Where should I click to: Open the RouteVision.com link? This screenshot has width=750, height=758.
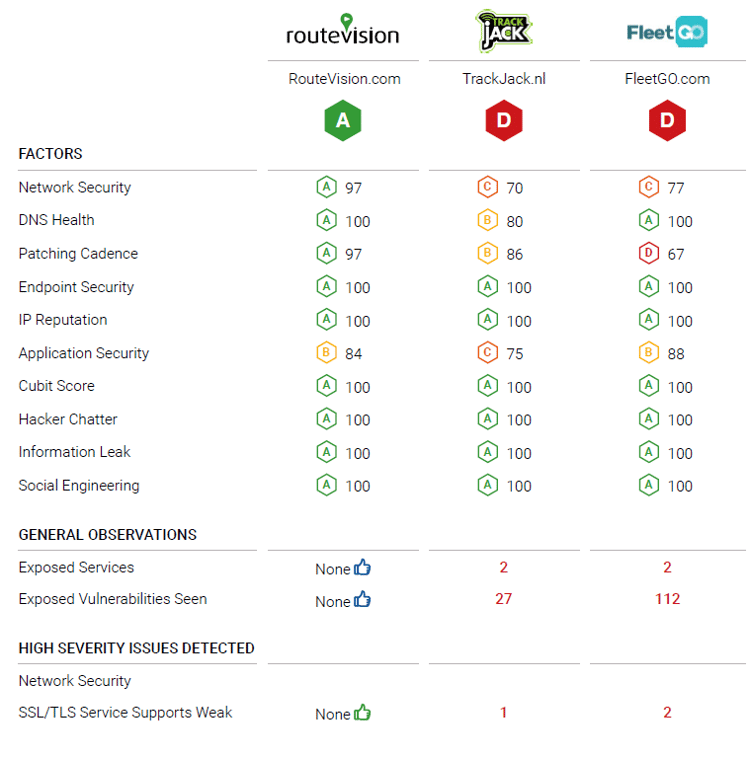pos(344,79)
